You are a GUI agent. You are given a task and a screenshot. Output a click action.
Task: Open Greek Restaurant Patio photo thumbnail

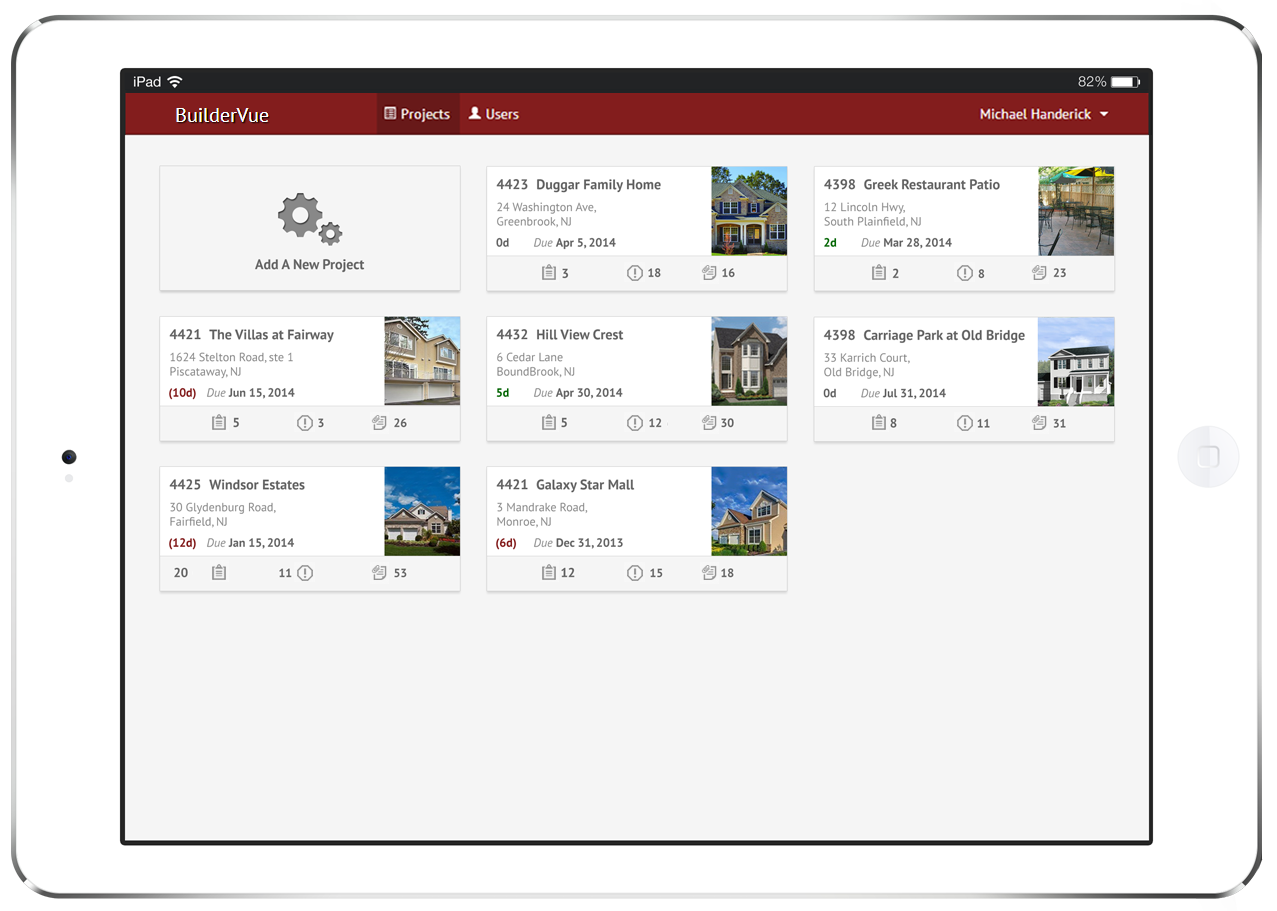(1076, 211)
